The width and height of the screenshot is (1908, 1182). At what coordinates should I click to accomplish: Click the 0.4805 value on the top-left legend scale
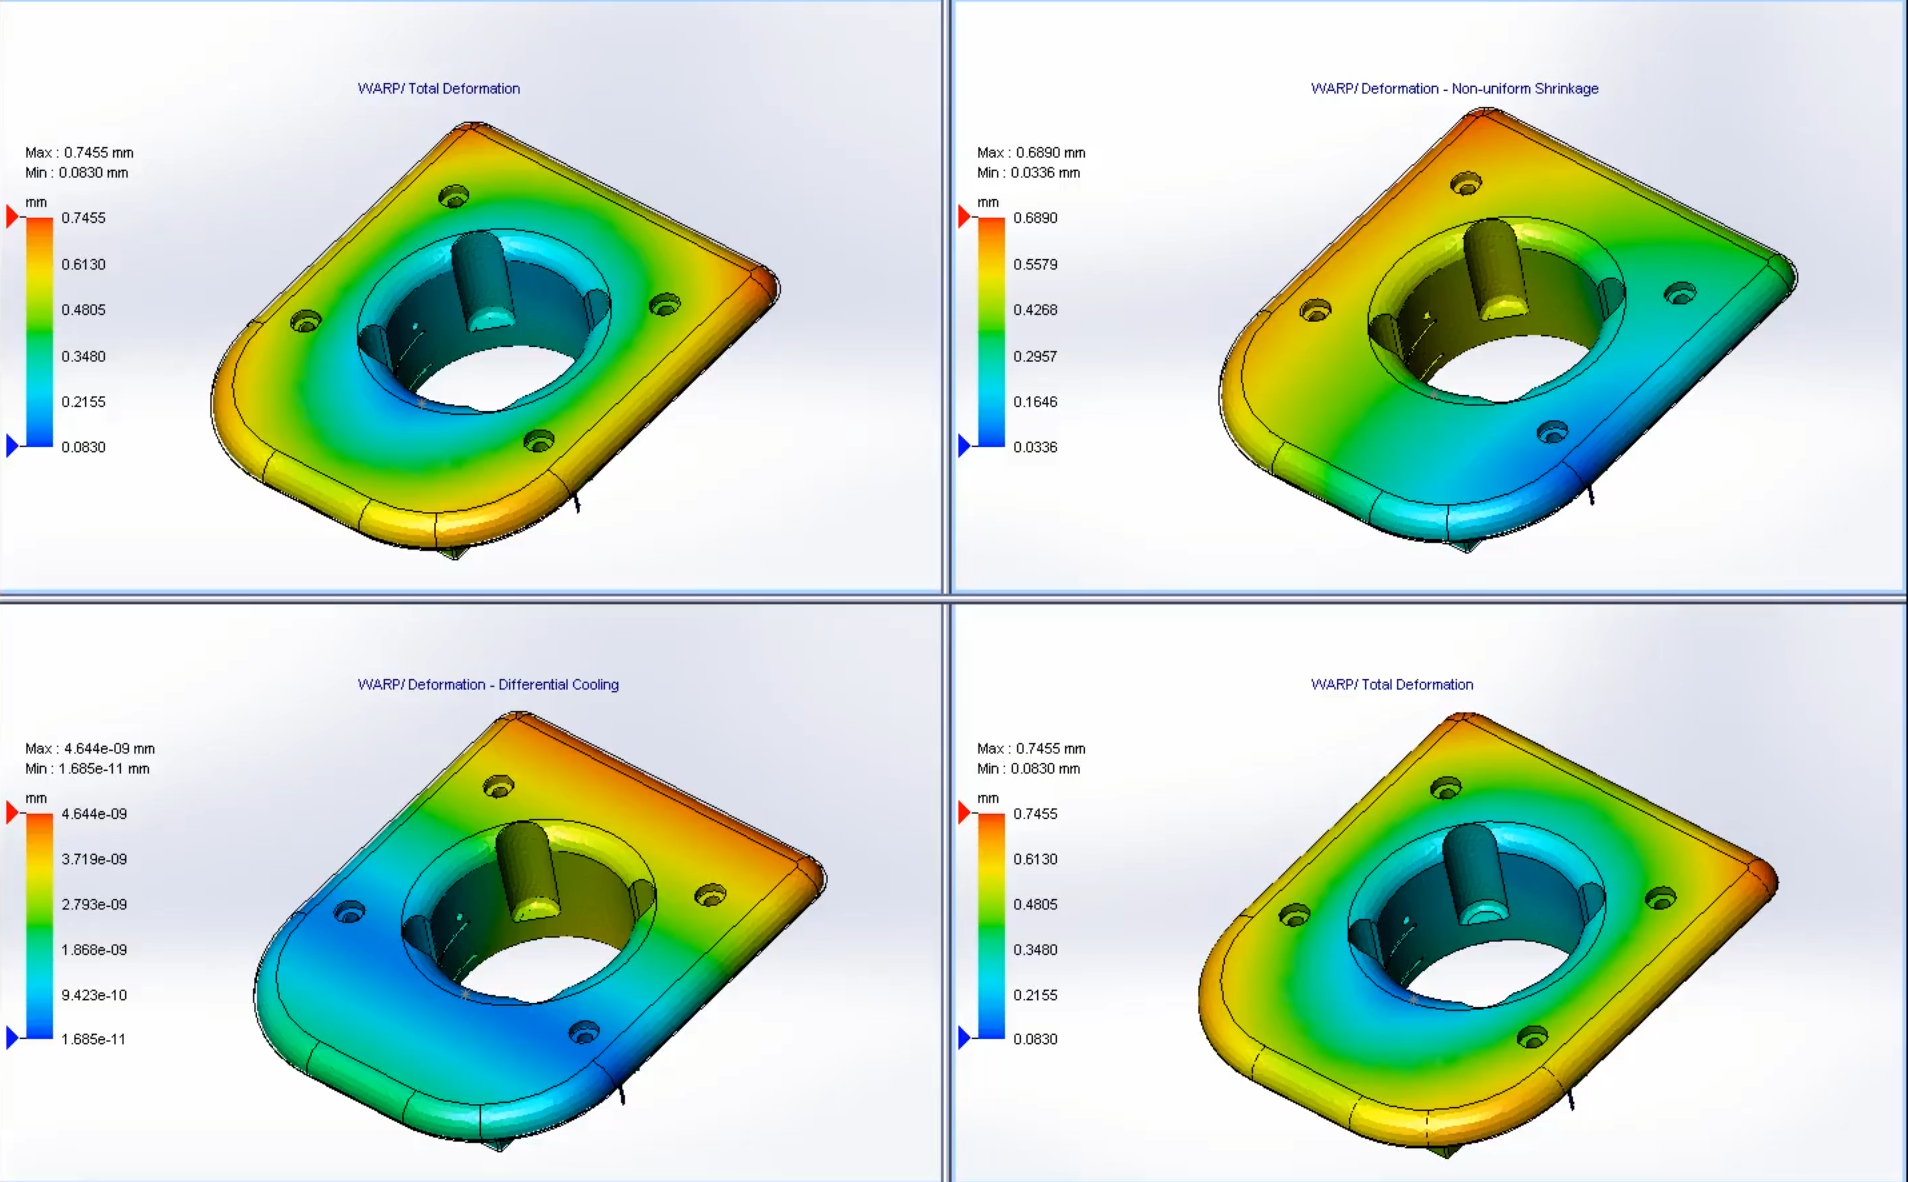(x=86, y=310)
